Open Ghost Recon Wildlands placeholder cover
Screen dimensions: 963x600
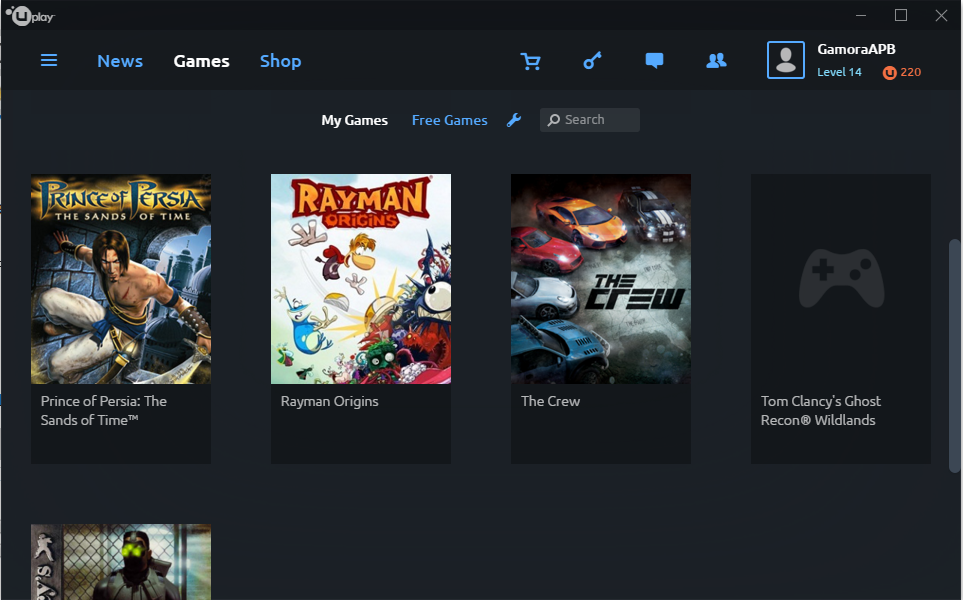pyautogui.click(x=841, y=279)
